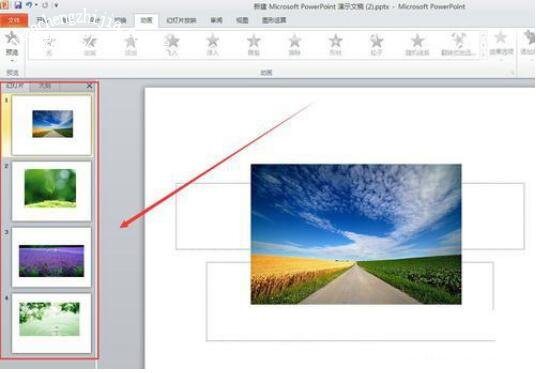Viewport: 536px width, 373px height.
Task: Choose the 淡出 (Fade) animation star
Action: [x=131, y=45]
